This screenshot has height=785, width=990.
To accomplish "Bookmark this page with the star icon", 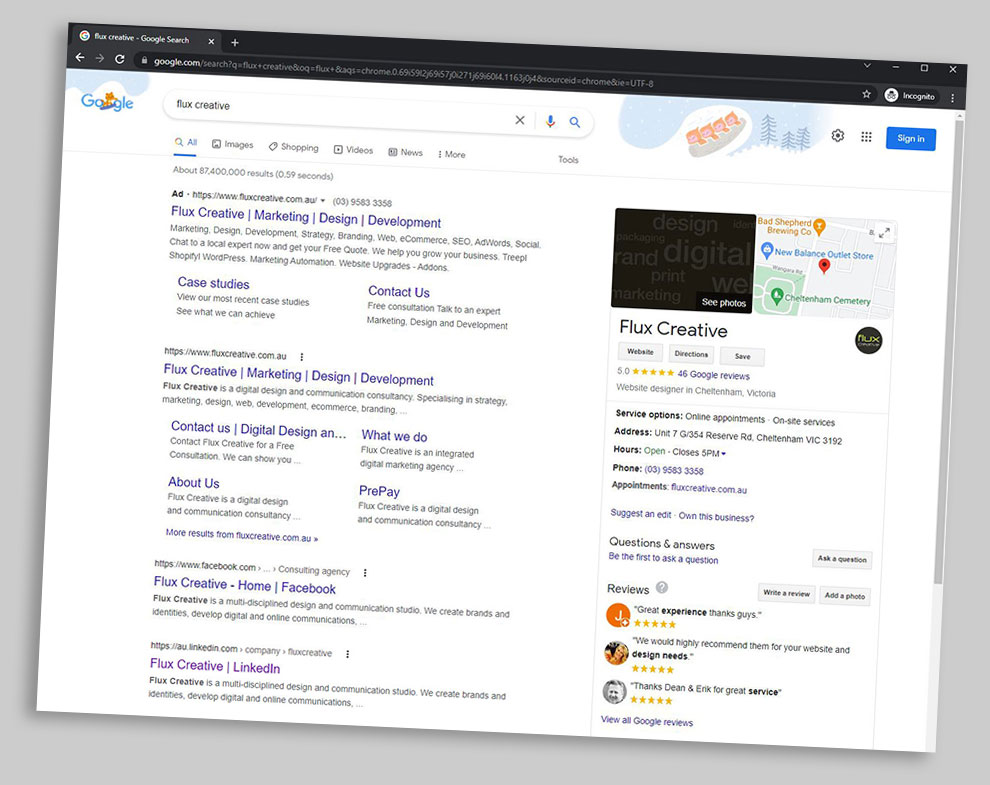I will tap(866, 94).
